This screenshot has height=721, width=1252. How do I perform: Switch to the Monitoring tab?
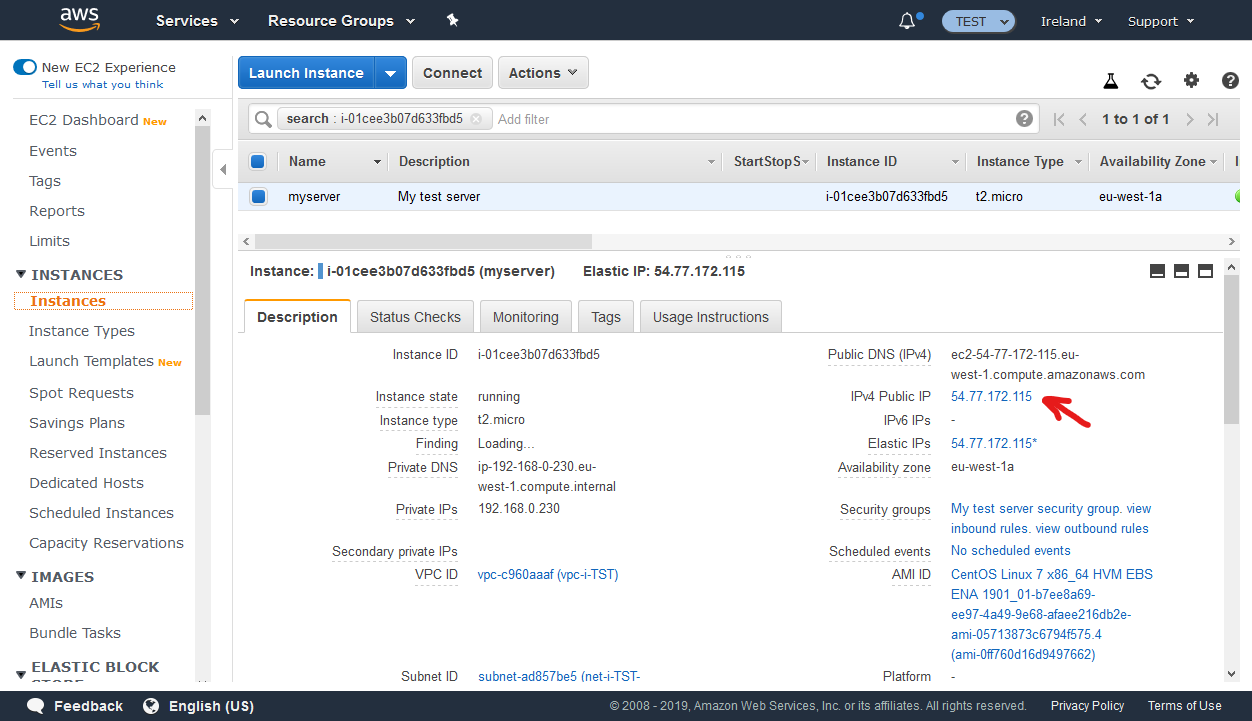[526, 317]
